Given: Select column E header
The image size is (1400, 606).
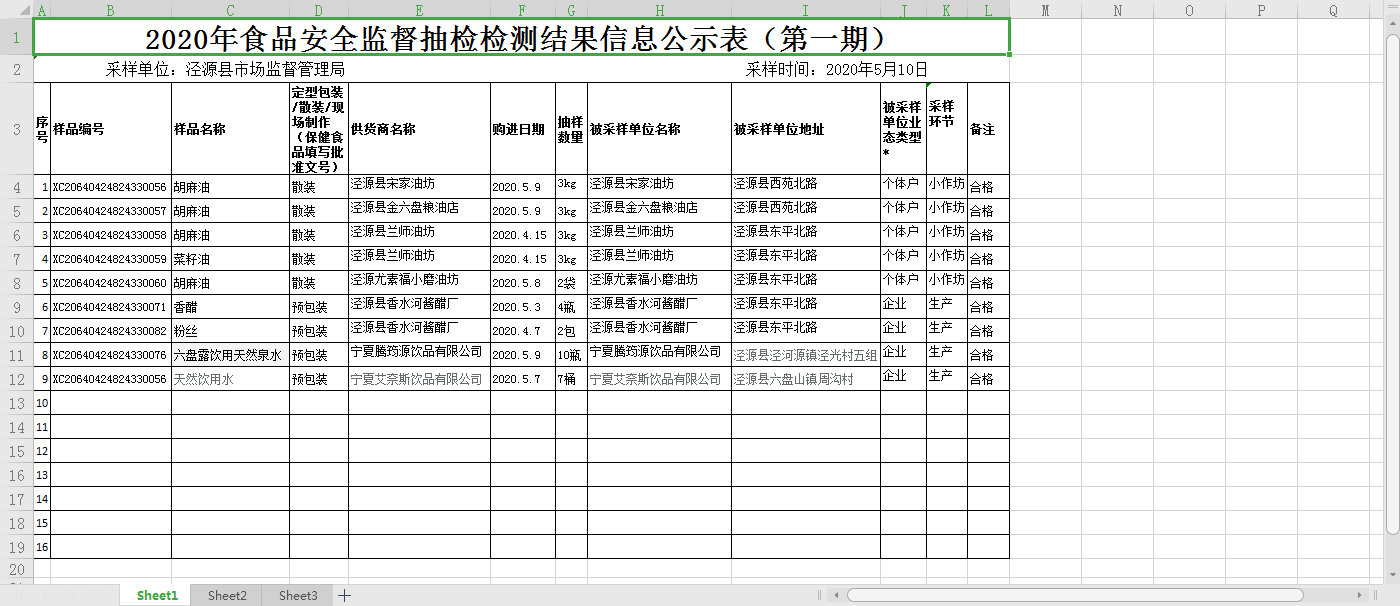Looking at the screenshot, I should (419, 10).
